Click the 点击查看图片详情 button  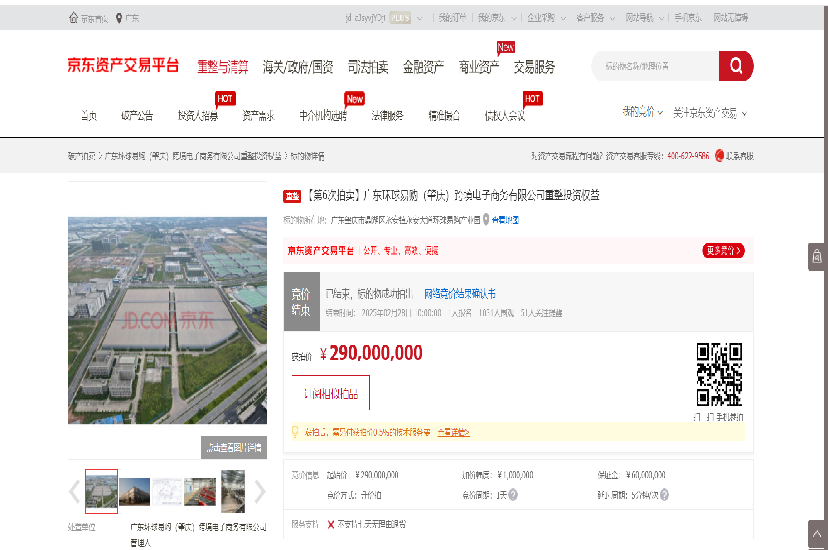[234, 448]
